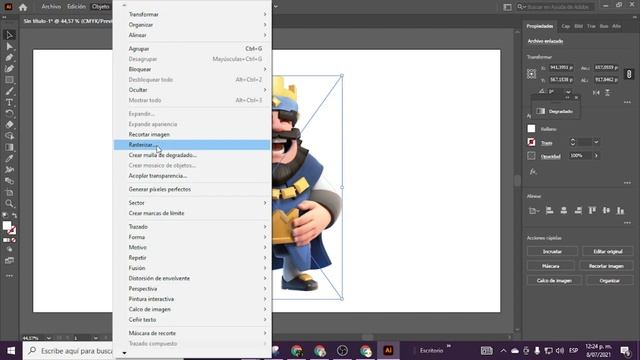Click the Windows search box
The image size is (640, 360).
coord(69,351)
